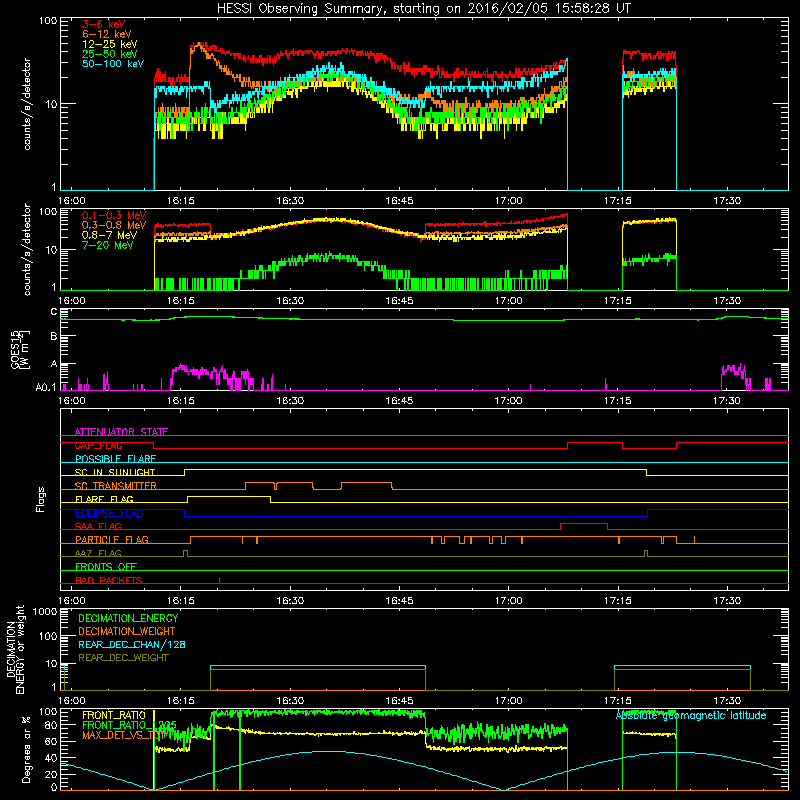Click counts/s/detector axis title of keV plot
This screenshot has width=800, height=800.
tap(27, 104)
